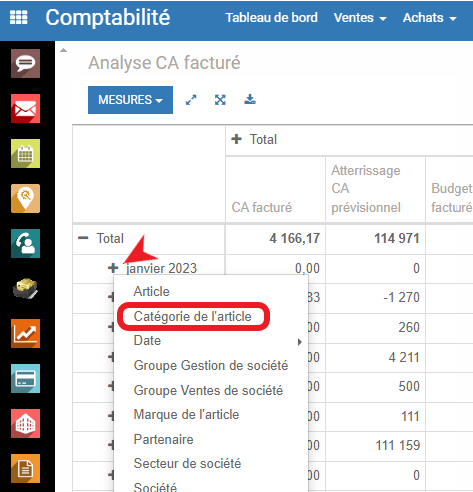Select Catégorie de l'article menu entry
Image resolution: width=473 pixels, height=492 pixels.
click(192, 316)
